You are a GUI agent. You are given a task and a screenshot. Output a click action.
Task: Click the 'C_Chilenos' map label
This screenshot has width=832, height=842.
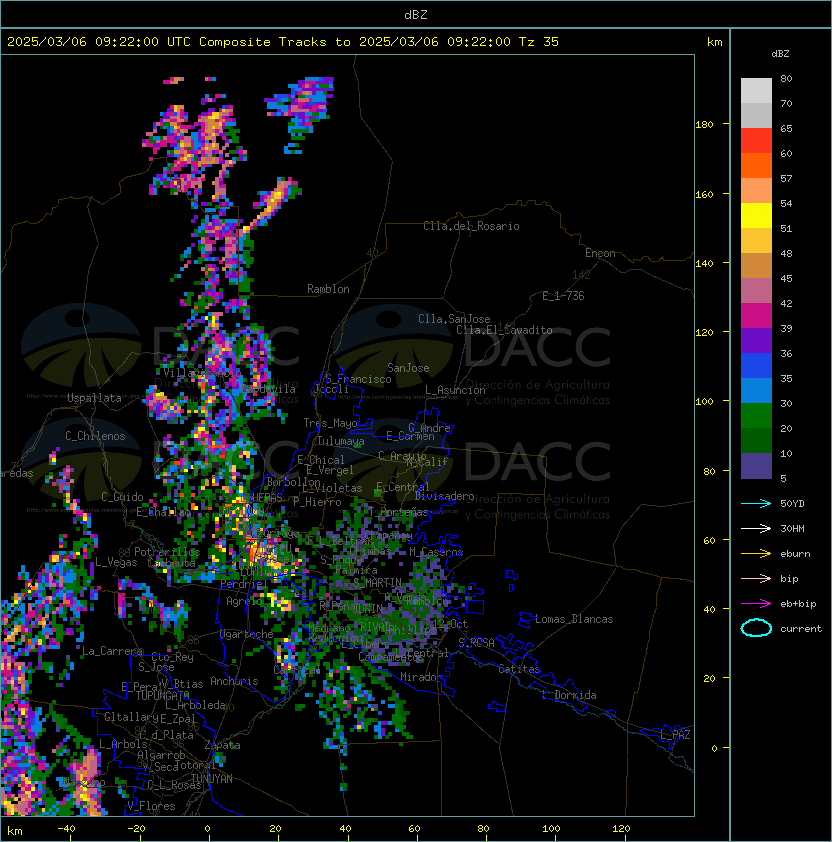tap(95, 436)
